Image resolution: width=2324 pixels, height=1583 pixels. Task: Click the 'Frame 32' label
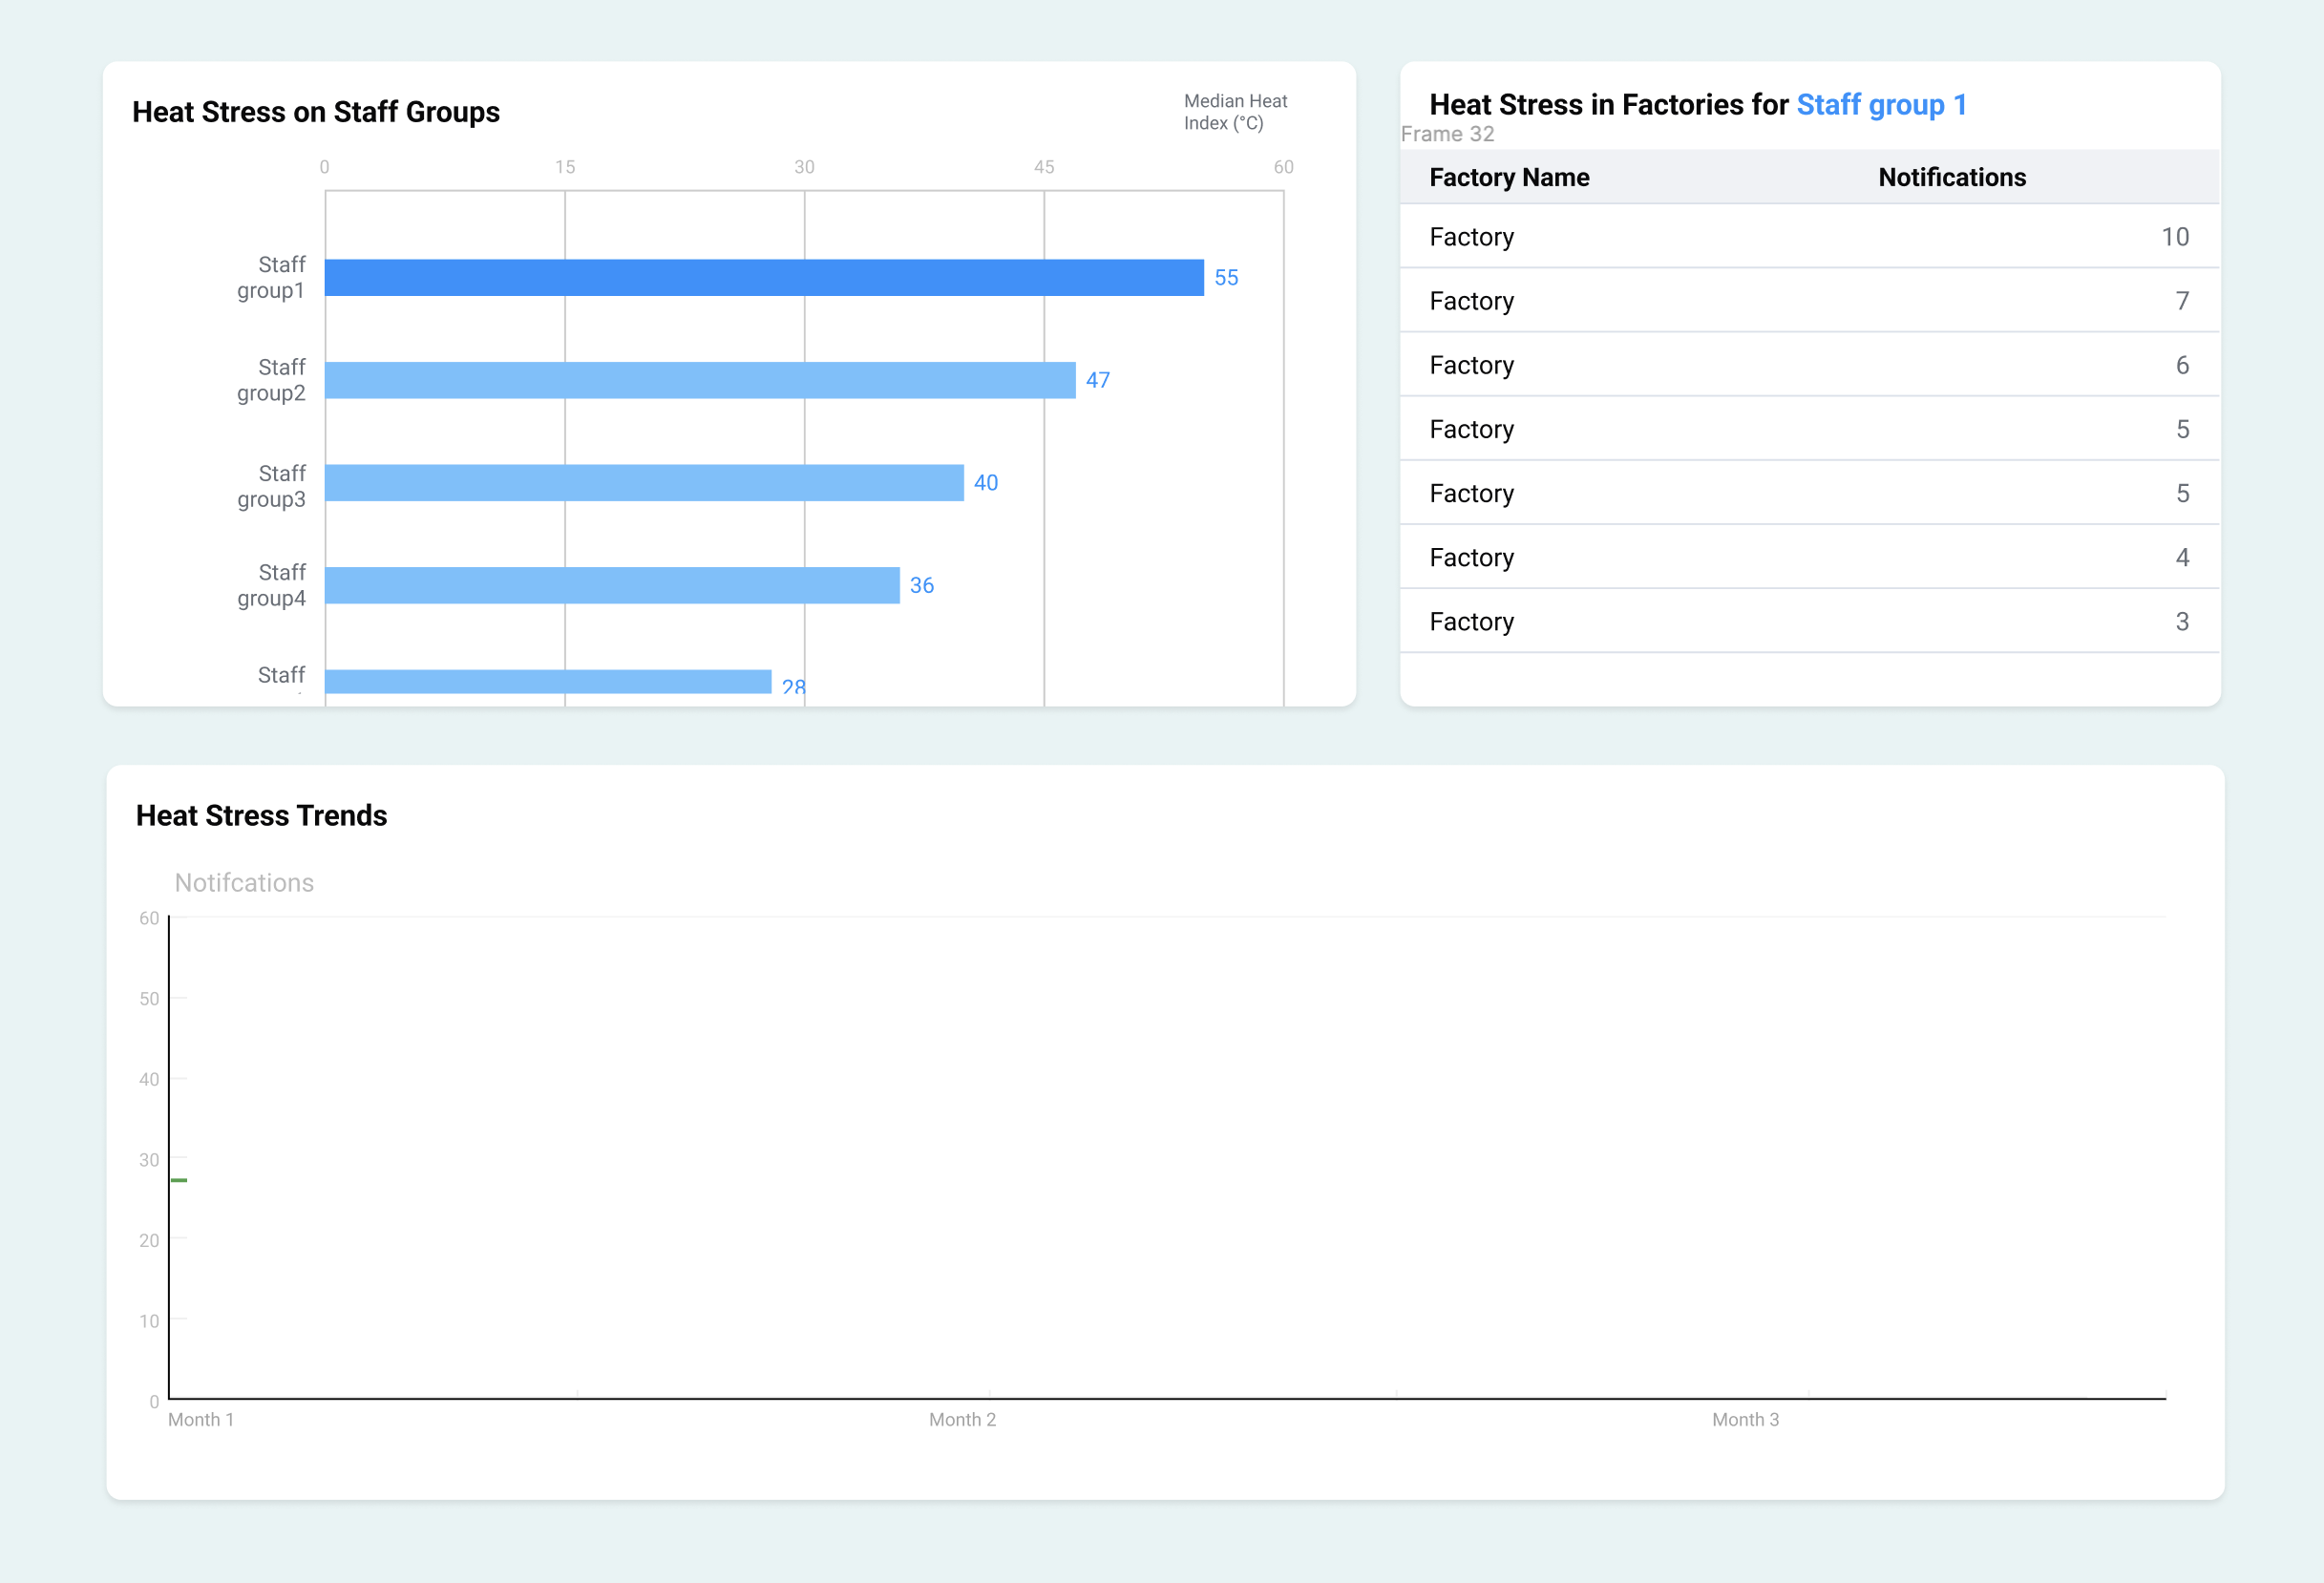click(1447, 134)
